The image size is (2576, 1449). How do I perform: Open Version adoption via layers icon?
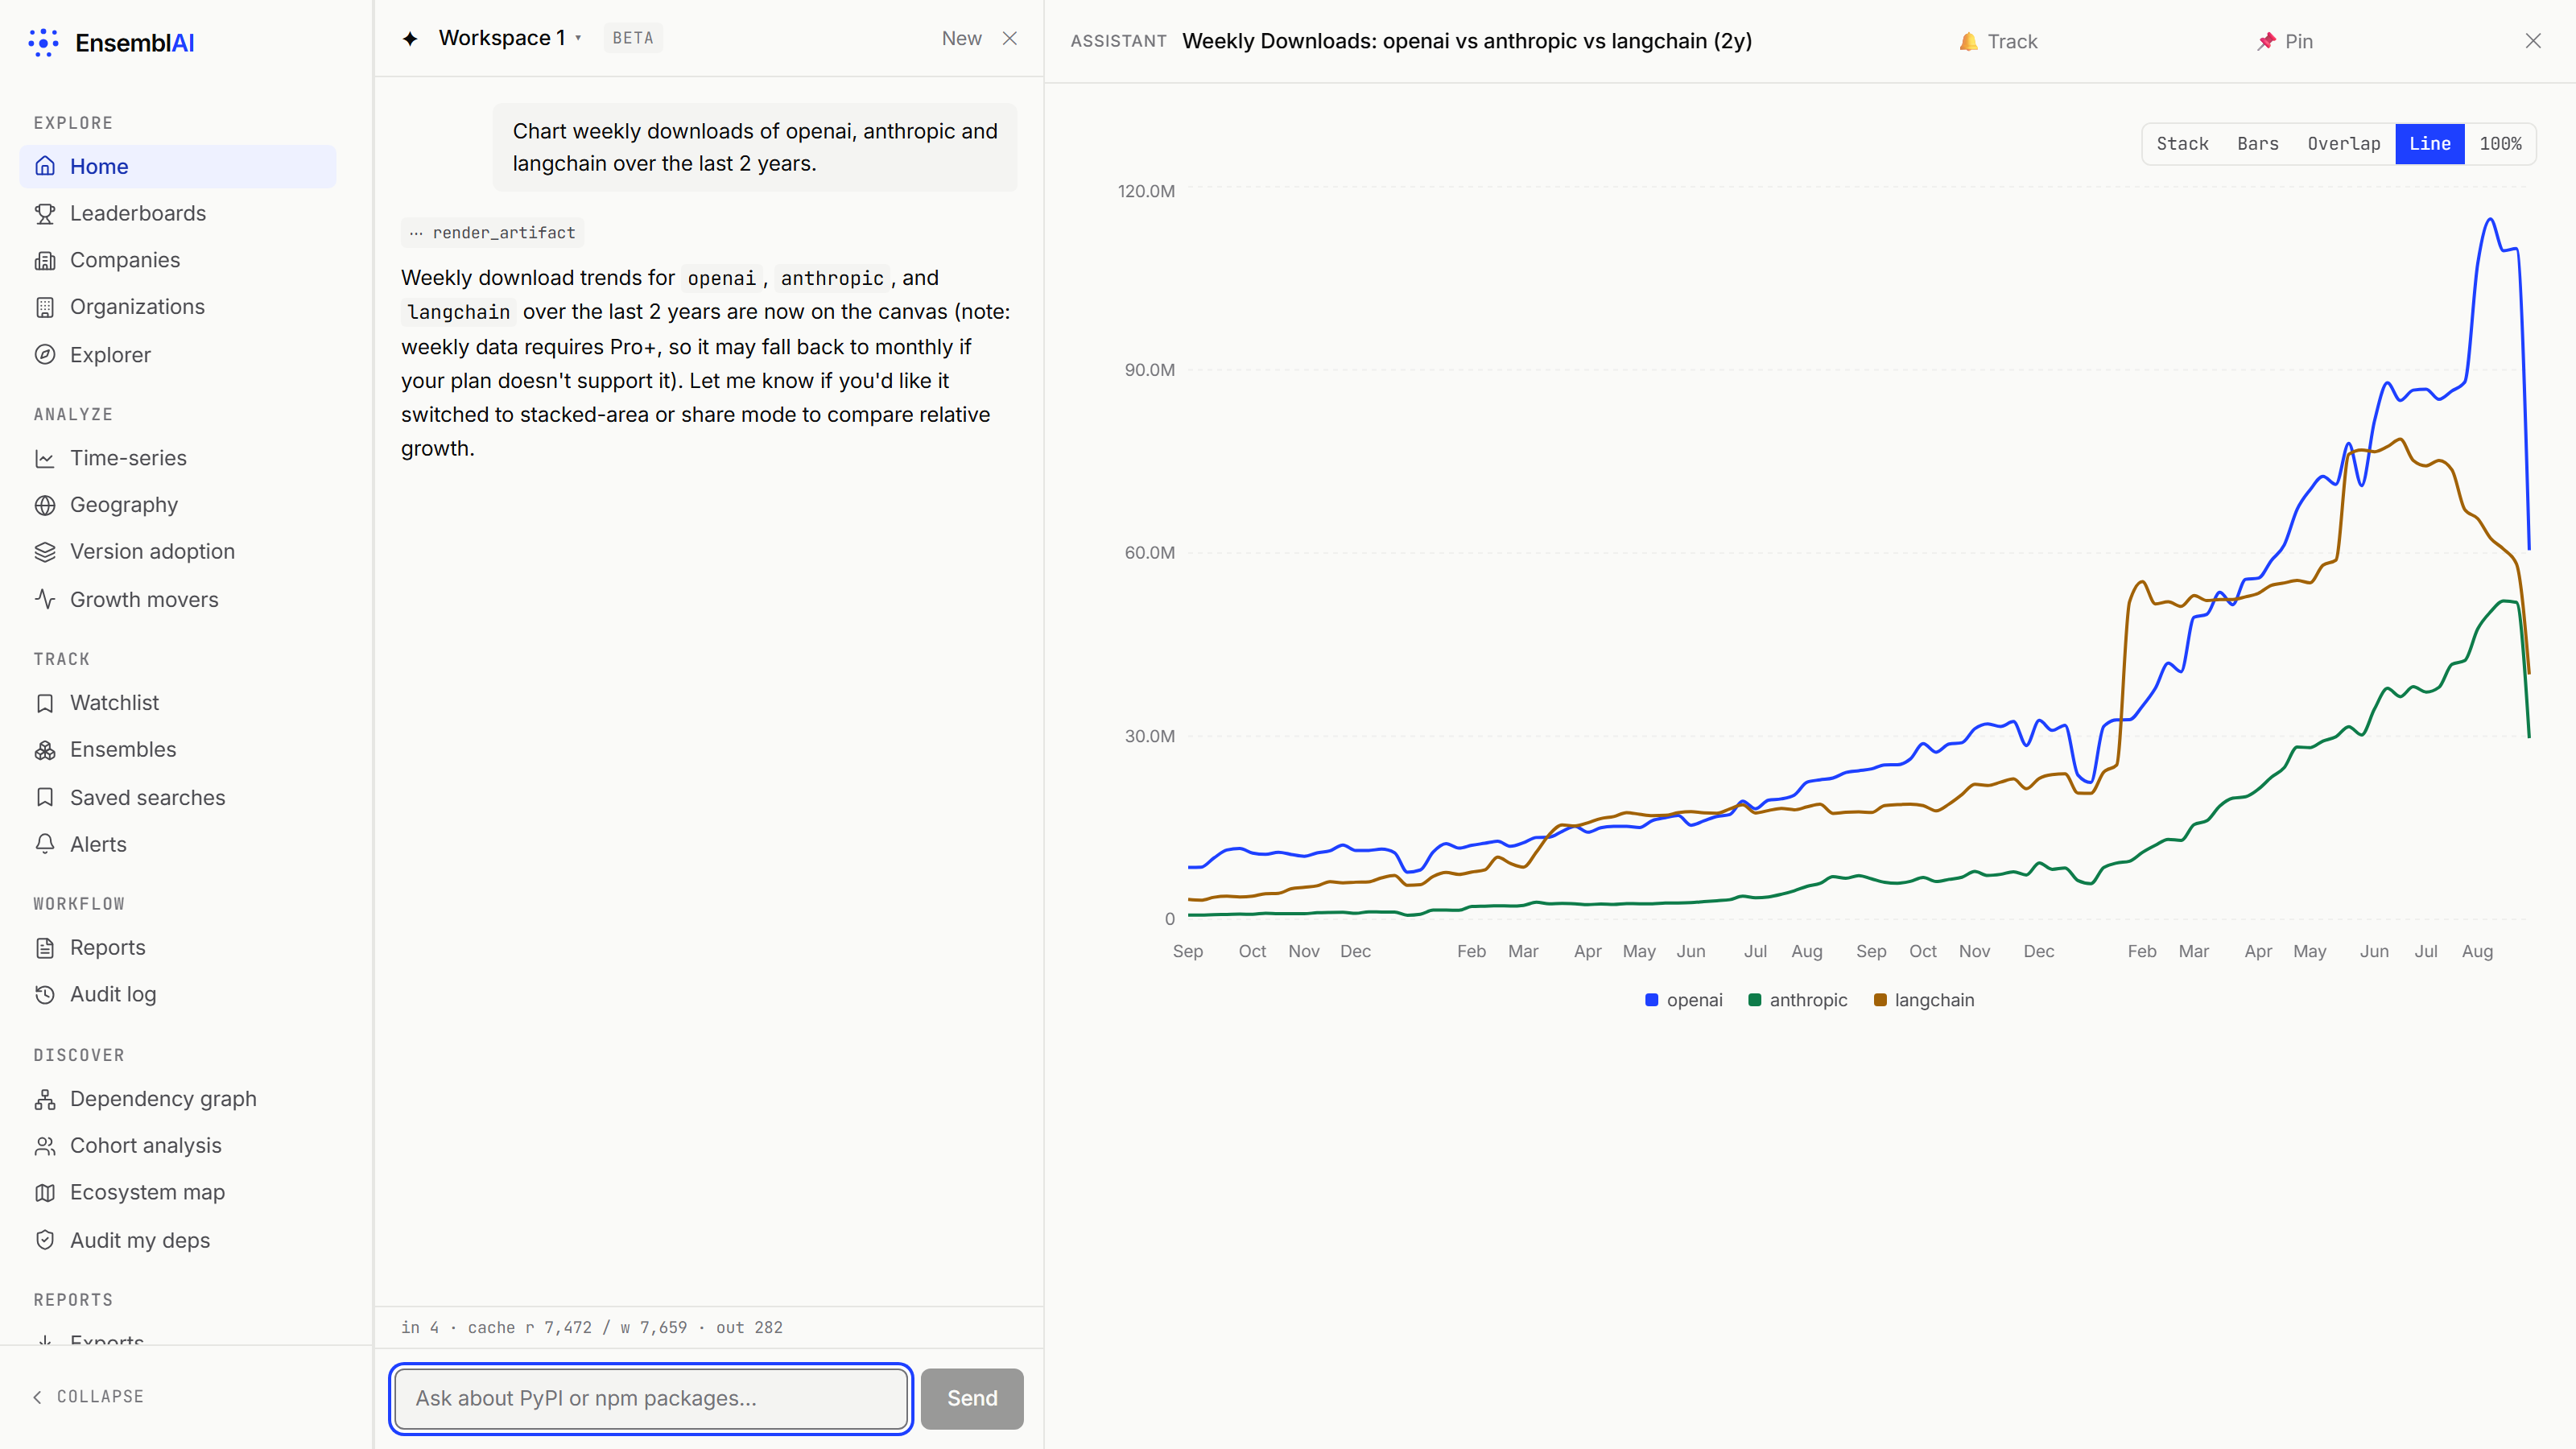coord(45,552)
